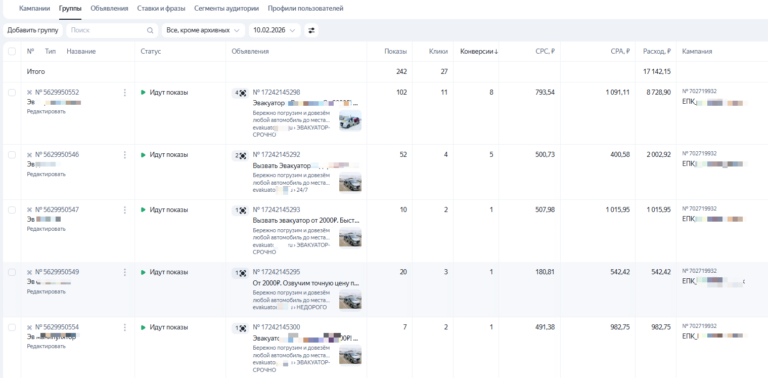Open the 'Все, кроме архивных' filter dropdown
This screenshot has width=768, height=378.
[203, 30]
